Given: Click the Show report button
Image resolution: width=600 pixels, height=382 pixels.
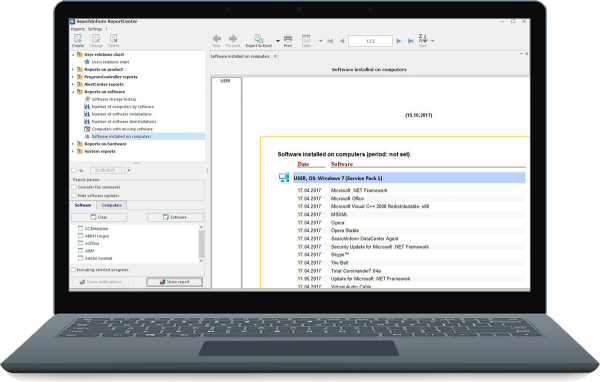Looking at the screenshot, I should (x=174, y=282).
